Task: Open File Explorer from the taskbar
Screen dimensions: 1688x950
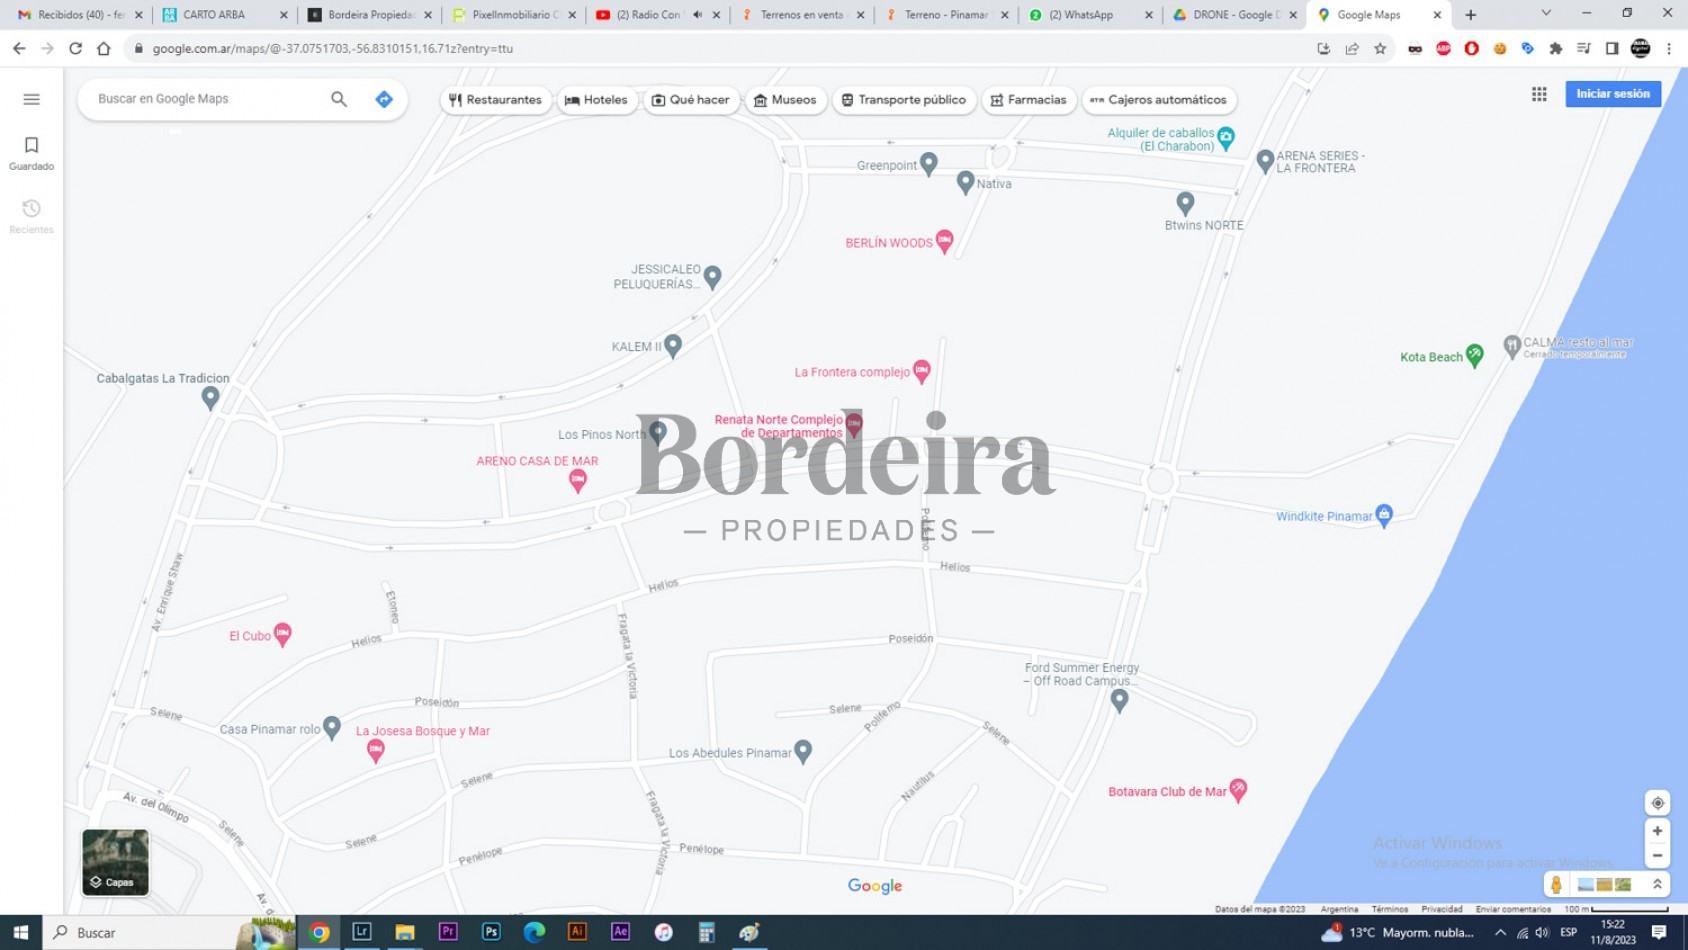Action: (x=405, y=932)
